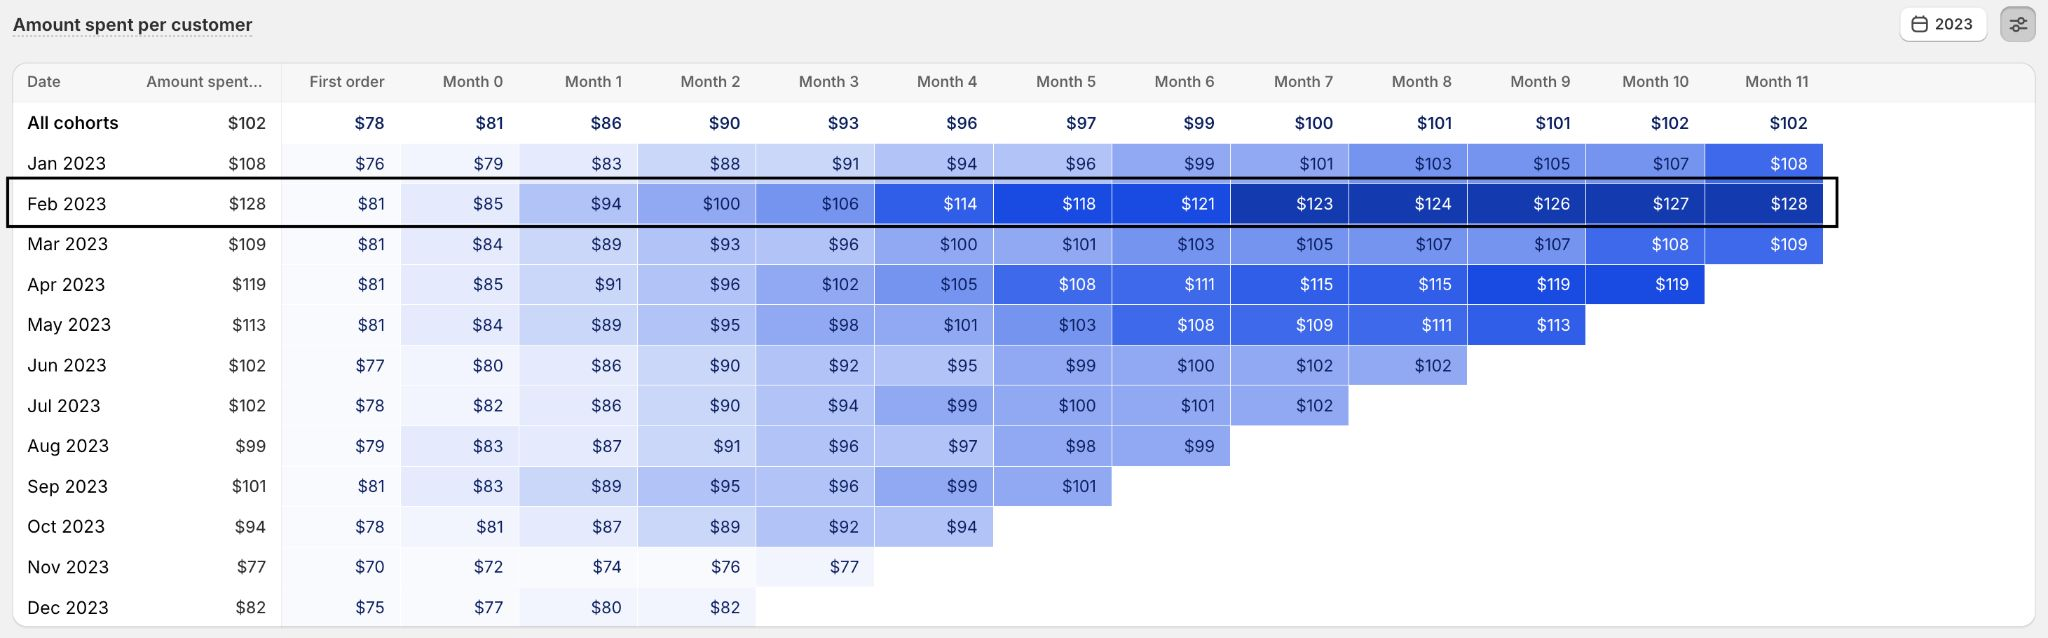Click the $77 Month 3 cell for Nov 2023
The width and height of the screenshot is (2048, 638).
pyautogui.click(x=816, y=567)
